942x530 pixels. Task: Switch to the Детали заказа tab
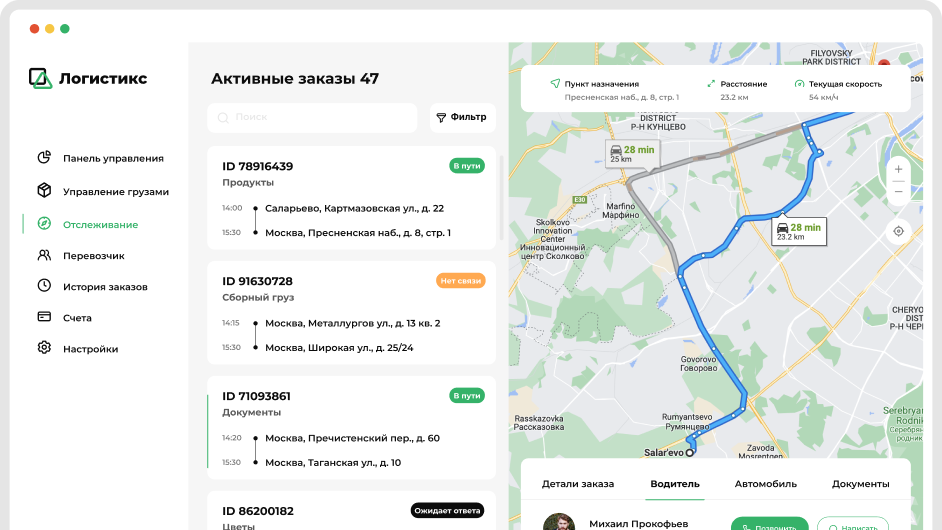pos(578,484)
